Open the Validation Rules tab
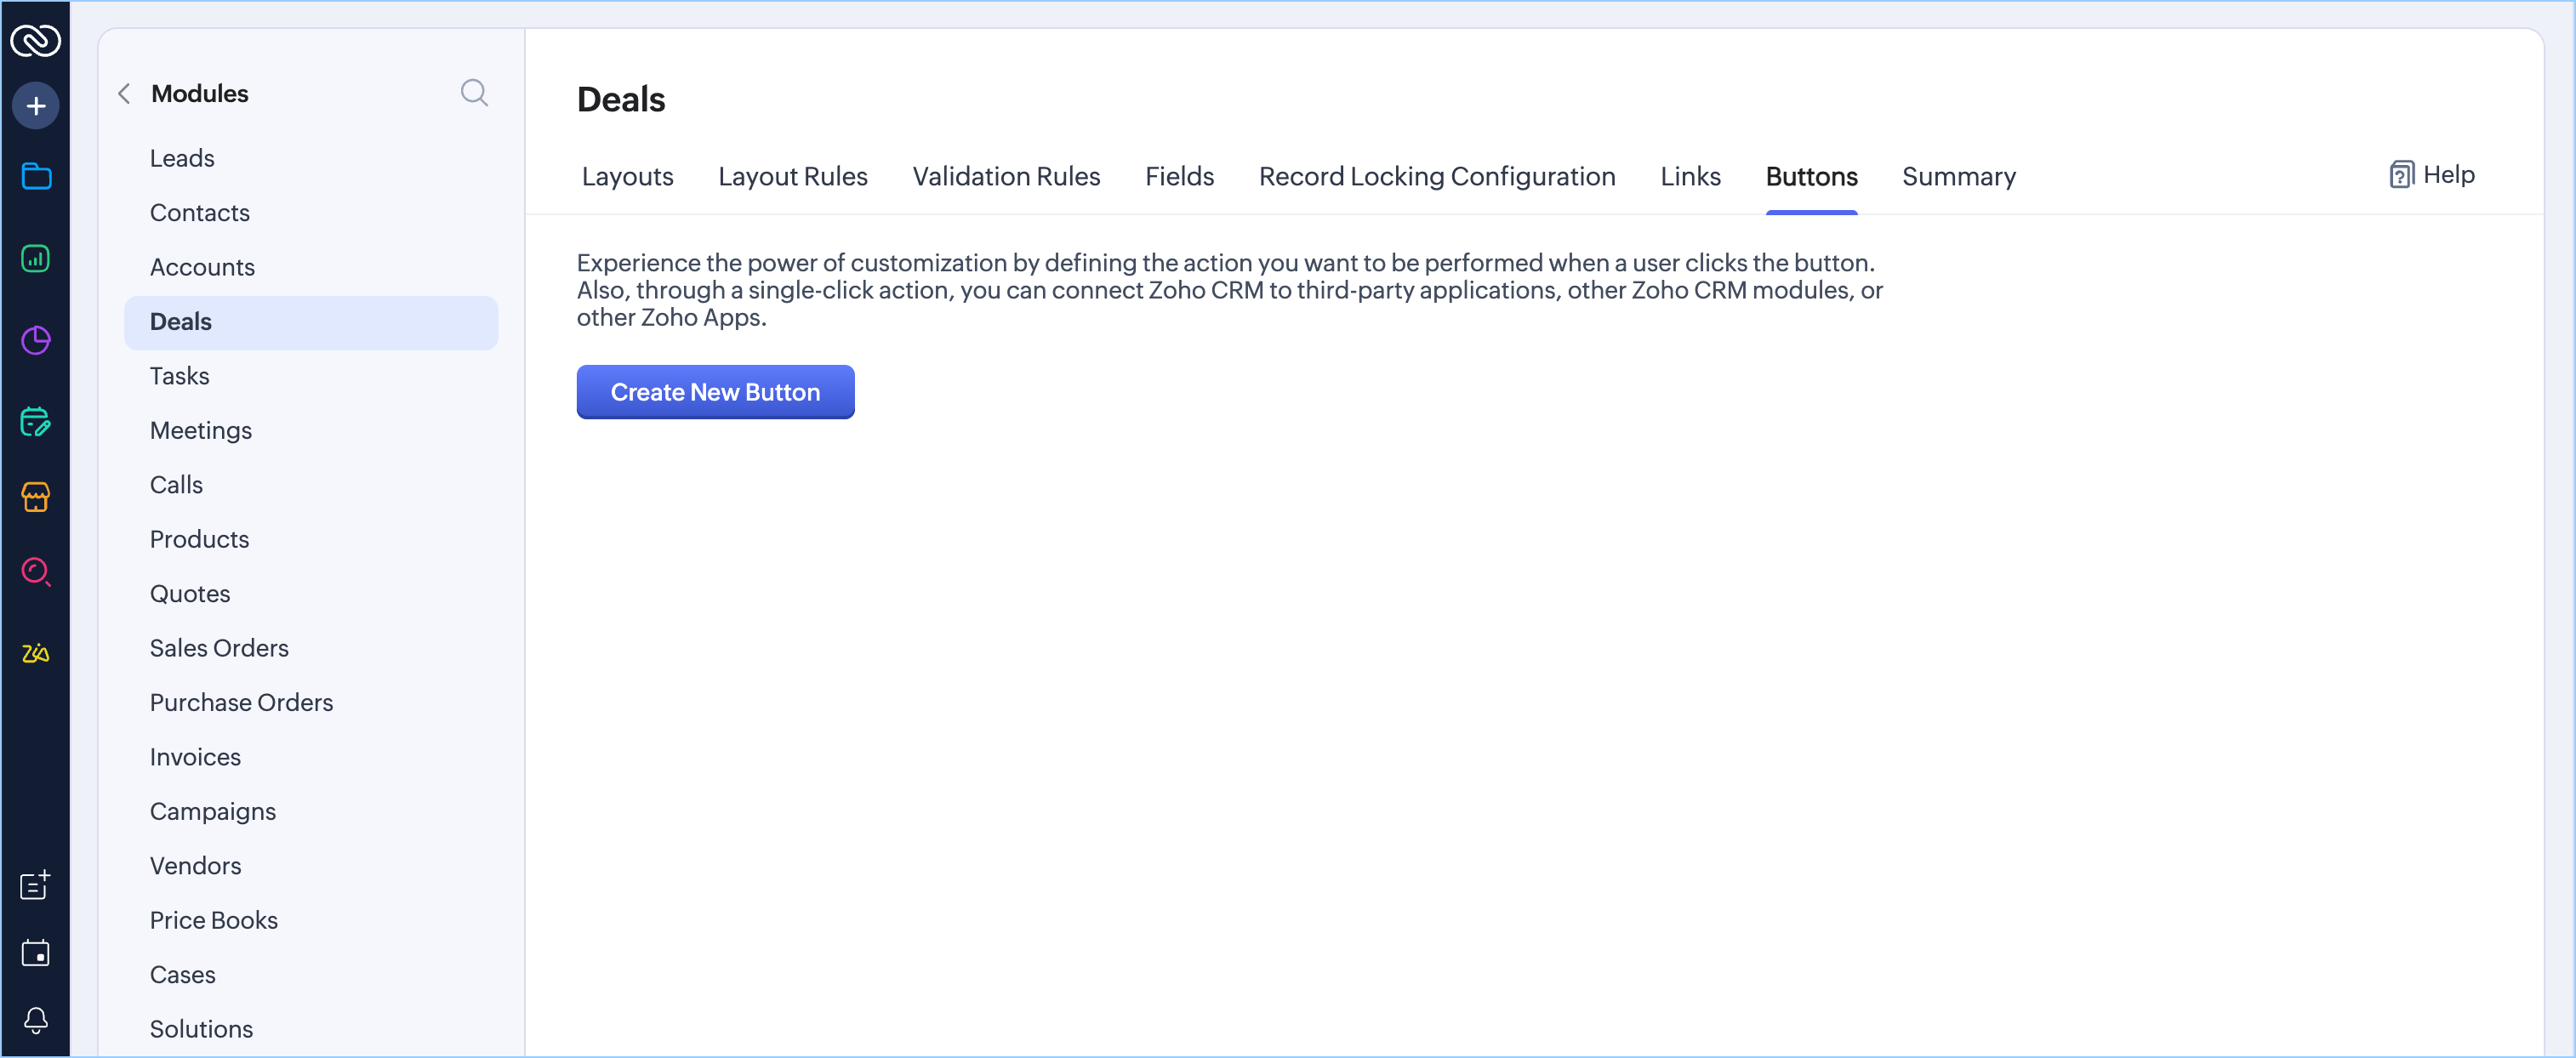The width and height of the screenshot is (2576, 1058). coord(1005,177)
